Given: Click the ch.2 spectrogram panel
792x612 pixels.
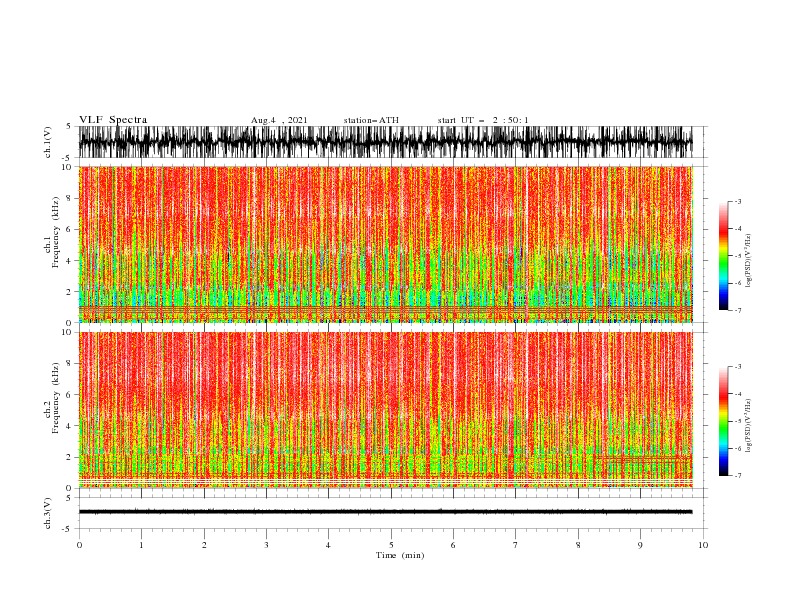Looking at the screenshot, I should click(386, 410).
